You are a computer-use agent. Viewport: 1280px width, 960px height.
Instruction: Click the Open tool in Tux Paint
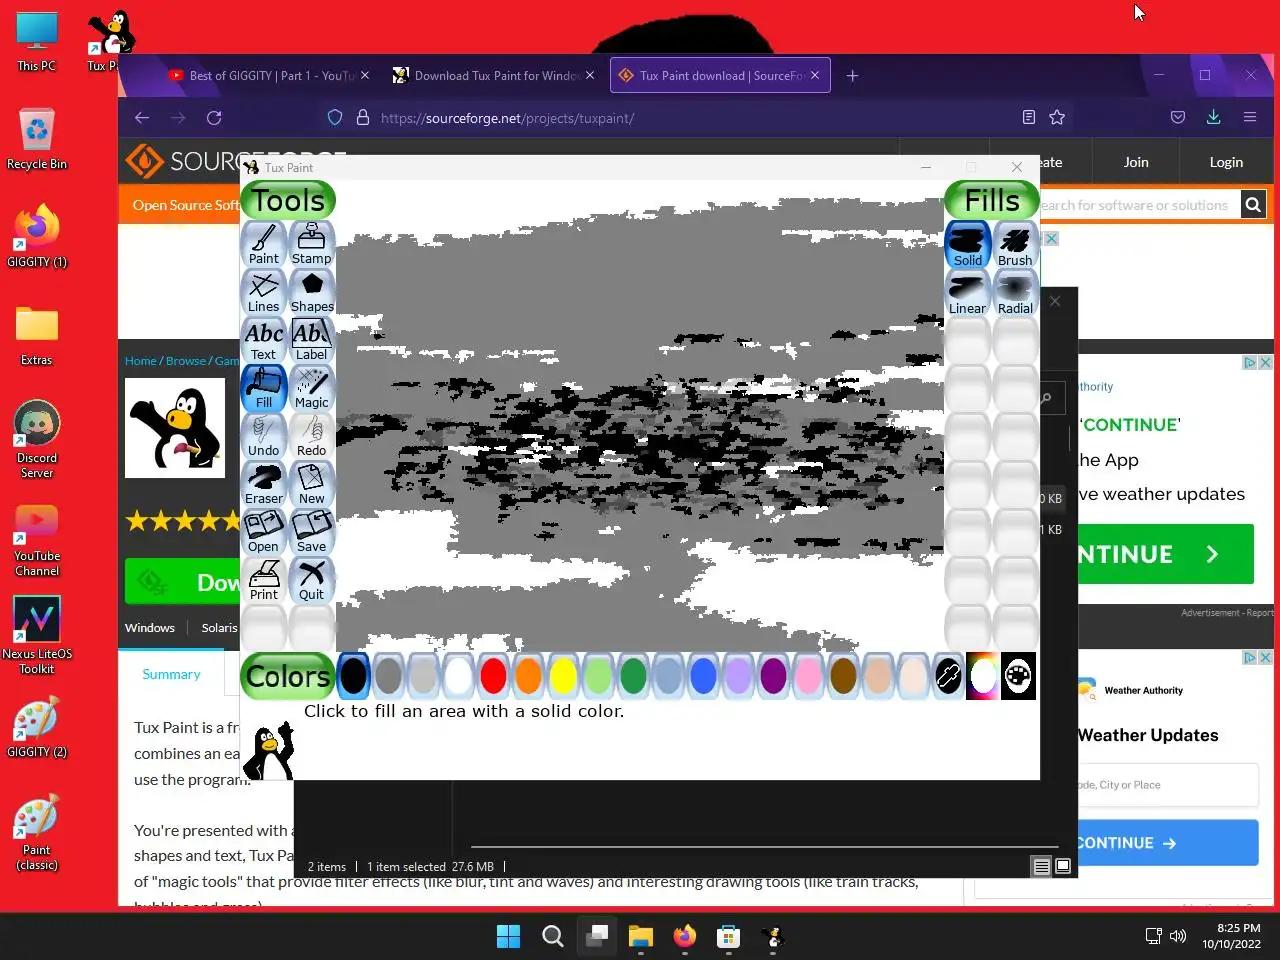264,532
